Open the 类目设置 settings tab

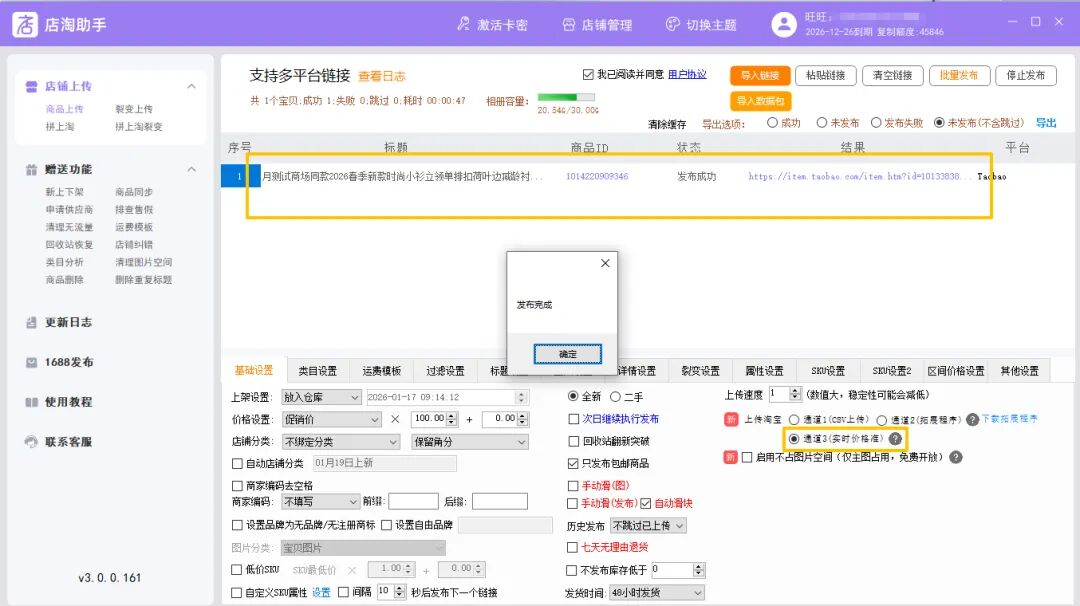click(x=318, y=369)
